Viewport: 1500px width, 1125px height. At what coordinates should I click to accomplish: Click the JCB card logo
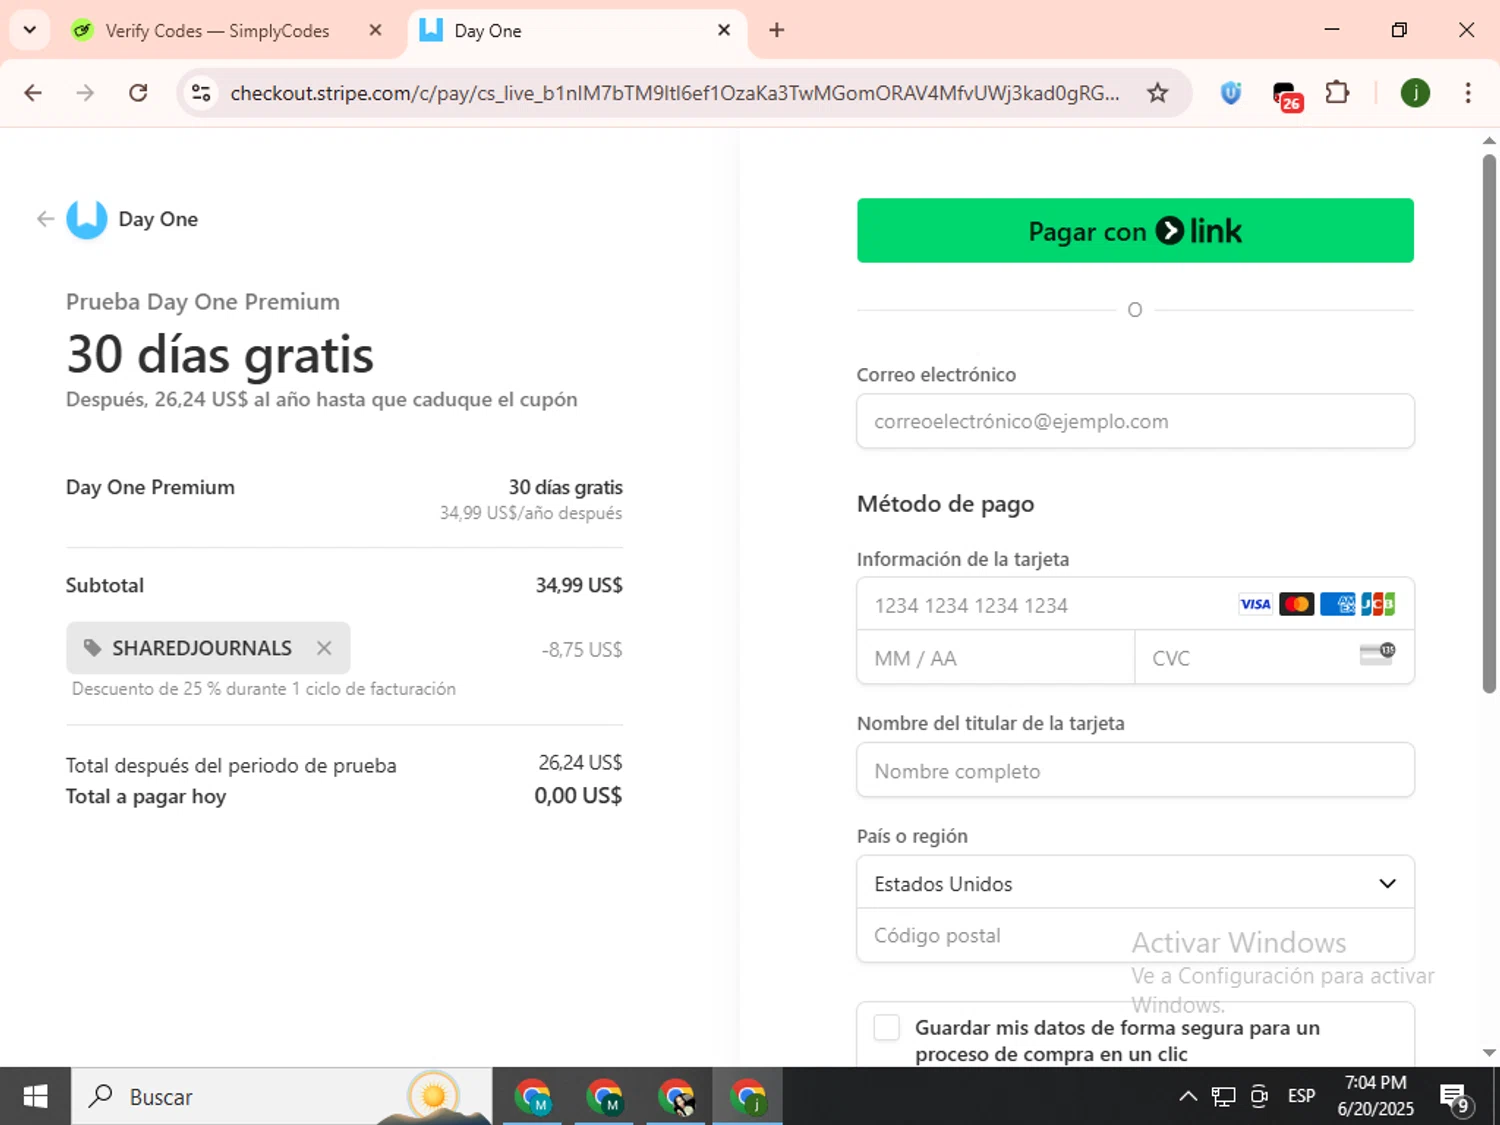[1378, 604]
